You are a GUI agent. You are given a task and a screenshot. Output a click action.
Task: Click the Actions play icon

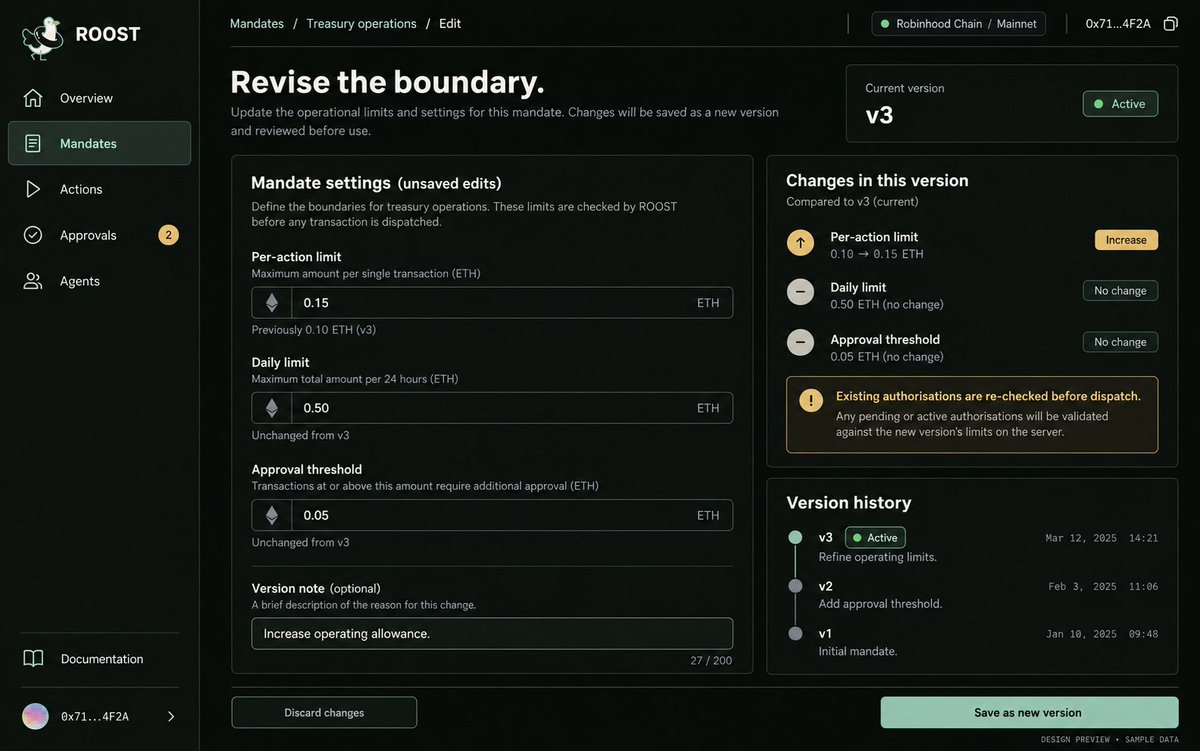[x=33, y=189]
